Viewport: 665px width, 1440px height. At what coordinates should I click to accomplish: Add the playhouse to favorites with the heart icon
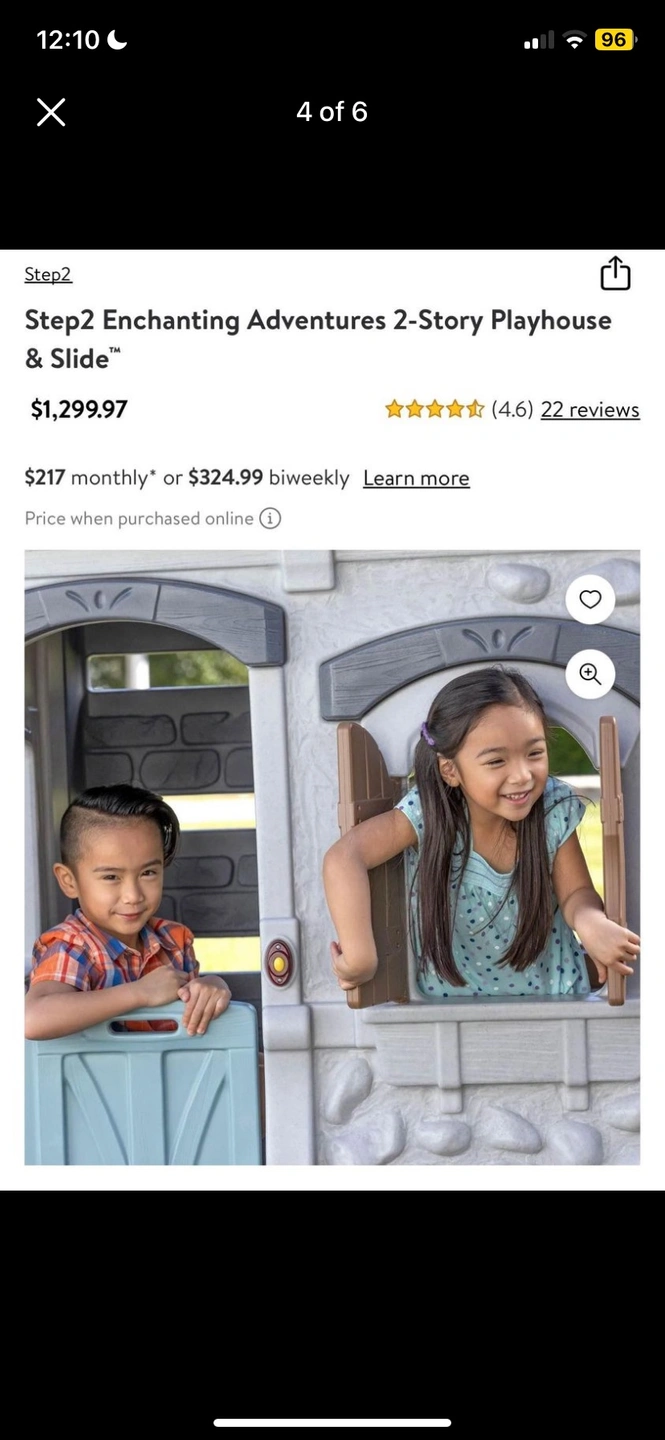click(x=590, y=599)
